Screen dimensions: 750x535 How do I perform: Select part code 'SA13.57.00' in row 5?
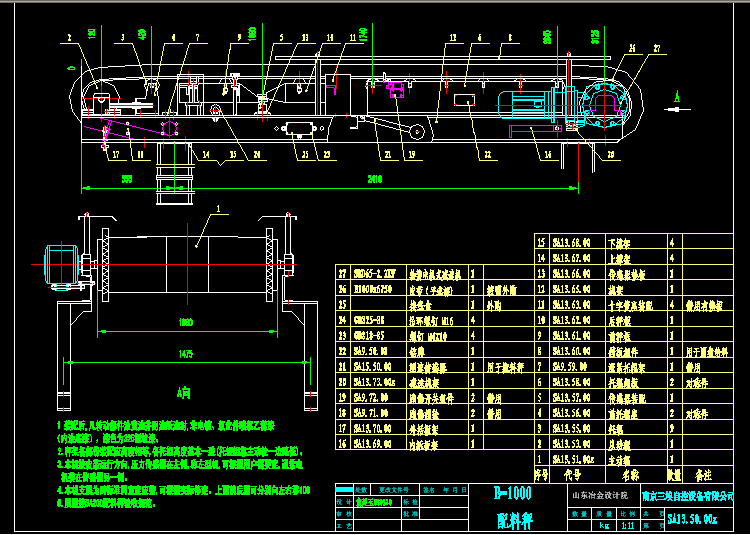571,398
